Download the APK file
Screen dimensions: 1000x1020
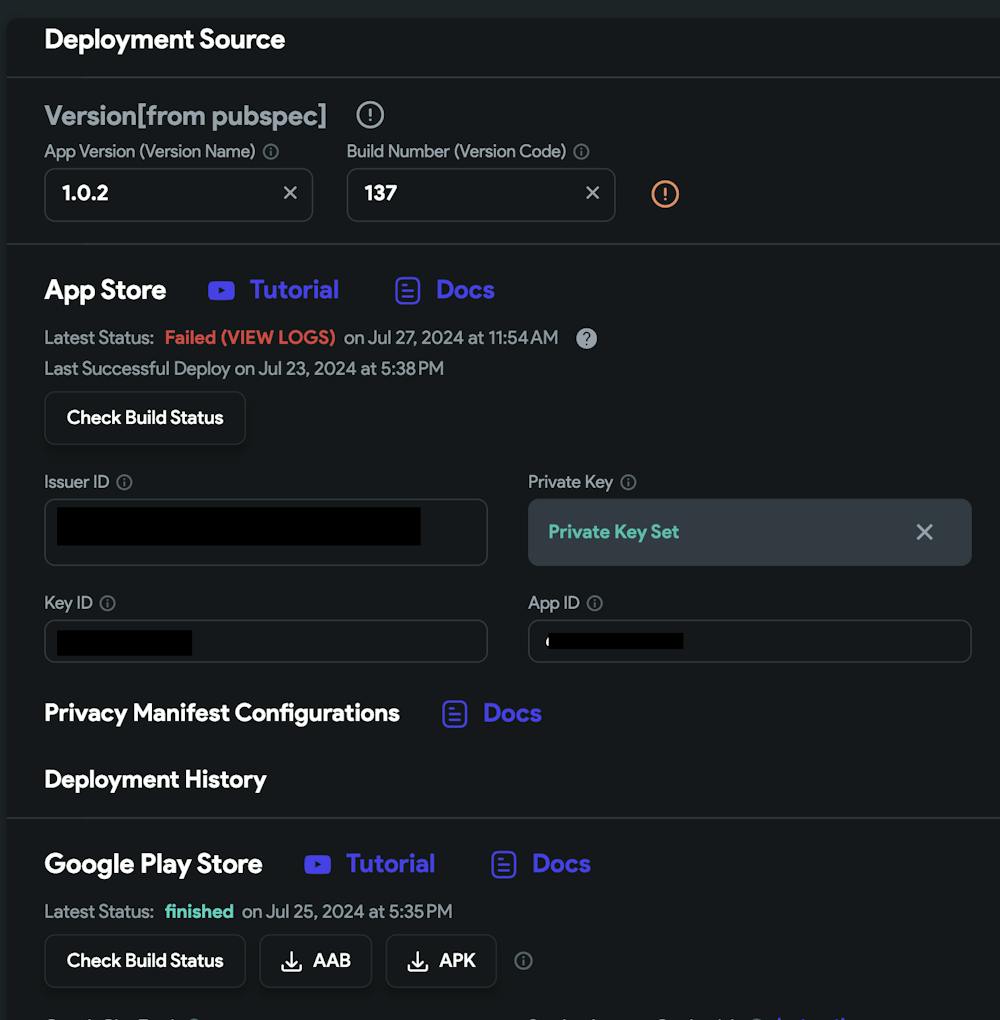pyautogui.click(x=441, y=961)
